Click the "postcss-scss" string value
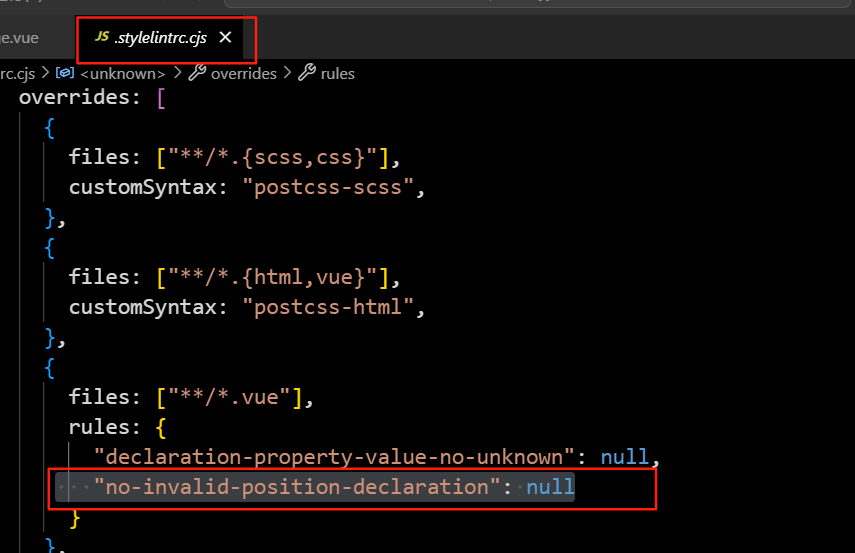855x553 pixels. click(328, 187)
